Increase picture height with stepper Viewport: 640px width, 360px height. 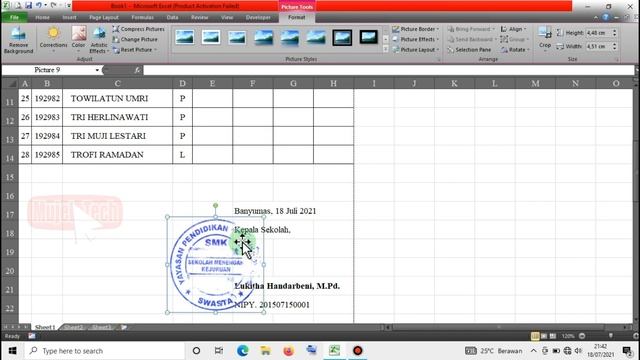[615, 31]
